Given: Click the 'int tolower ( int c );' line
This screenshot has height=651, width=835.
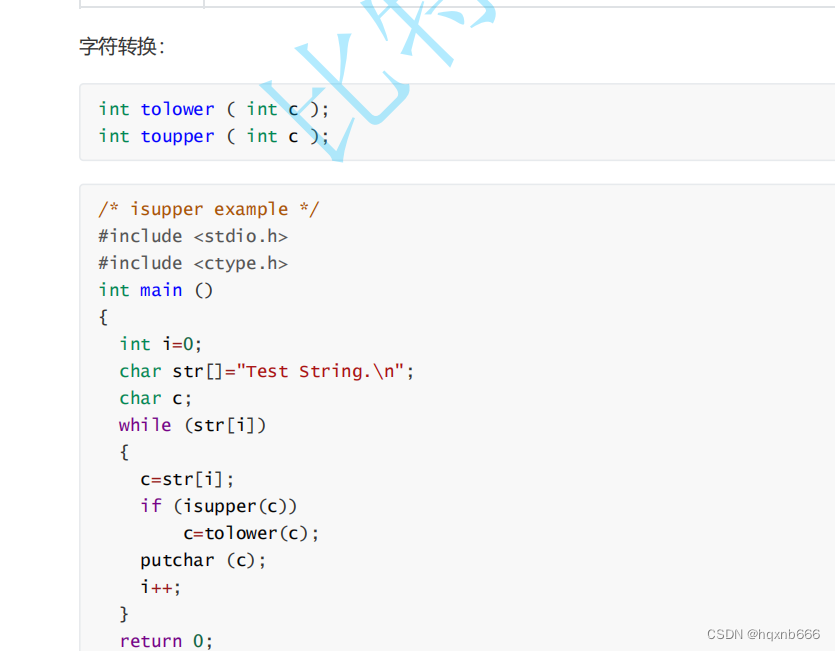Looking at the screenshot, I should [214, 109].
